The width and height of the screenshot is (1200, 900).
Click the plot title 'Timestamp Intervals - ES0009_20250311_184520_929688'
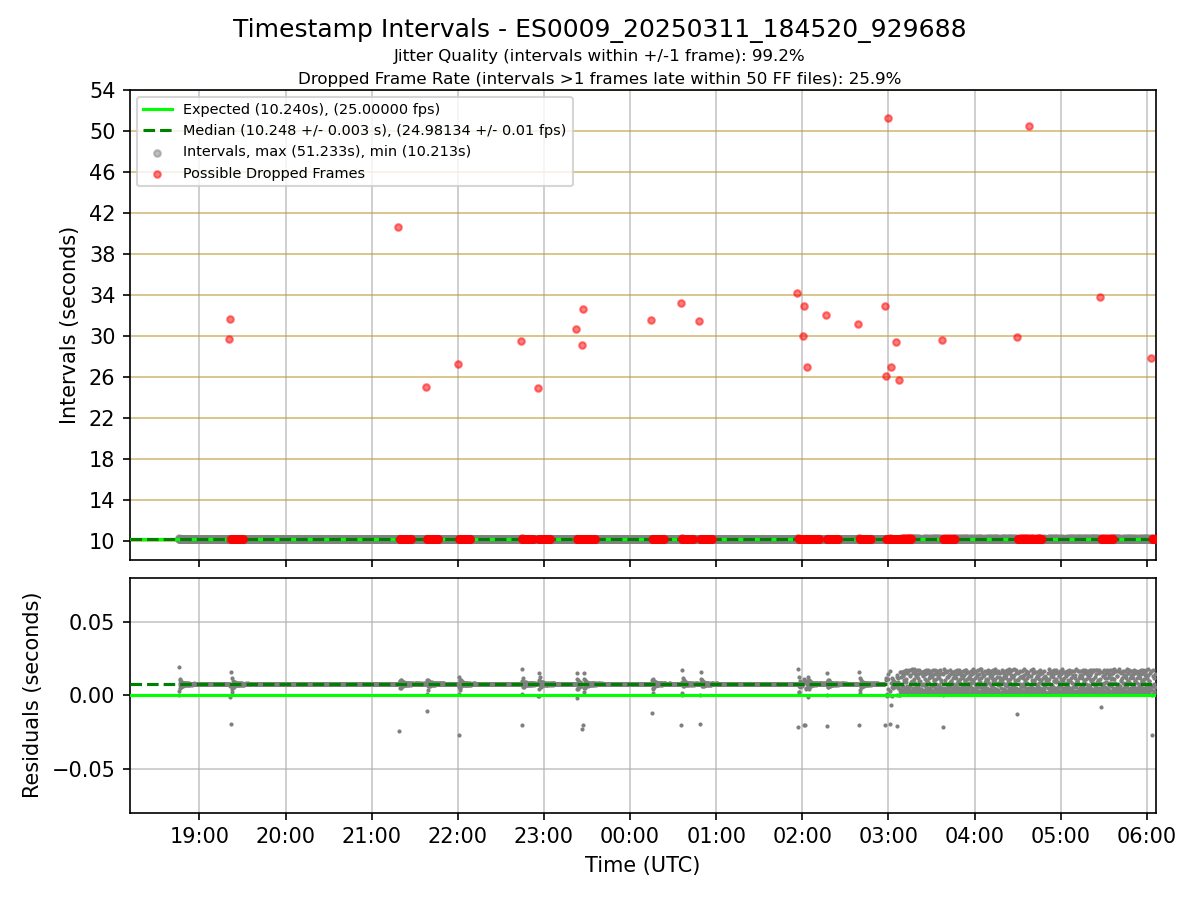point(600,29)
